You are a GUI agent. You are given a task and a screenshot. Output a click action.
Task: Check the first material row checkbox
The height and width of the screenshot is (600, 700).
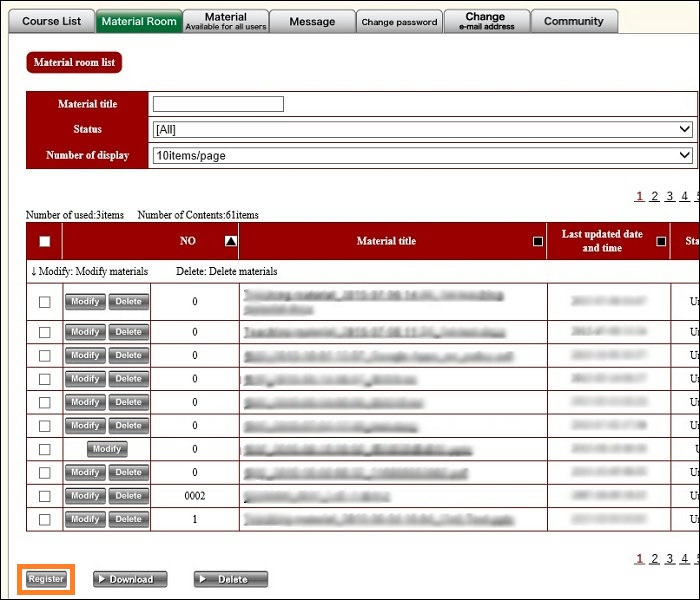tap(44, 302)
